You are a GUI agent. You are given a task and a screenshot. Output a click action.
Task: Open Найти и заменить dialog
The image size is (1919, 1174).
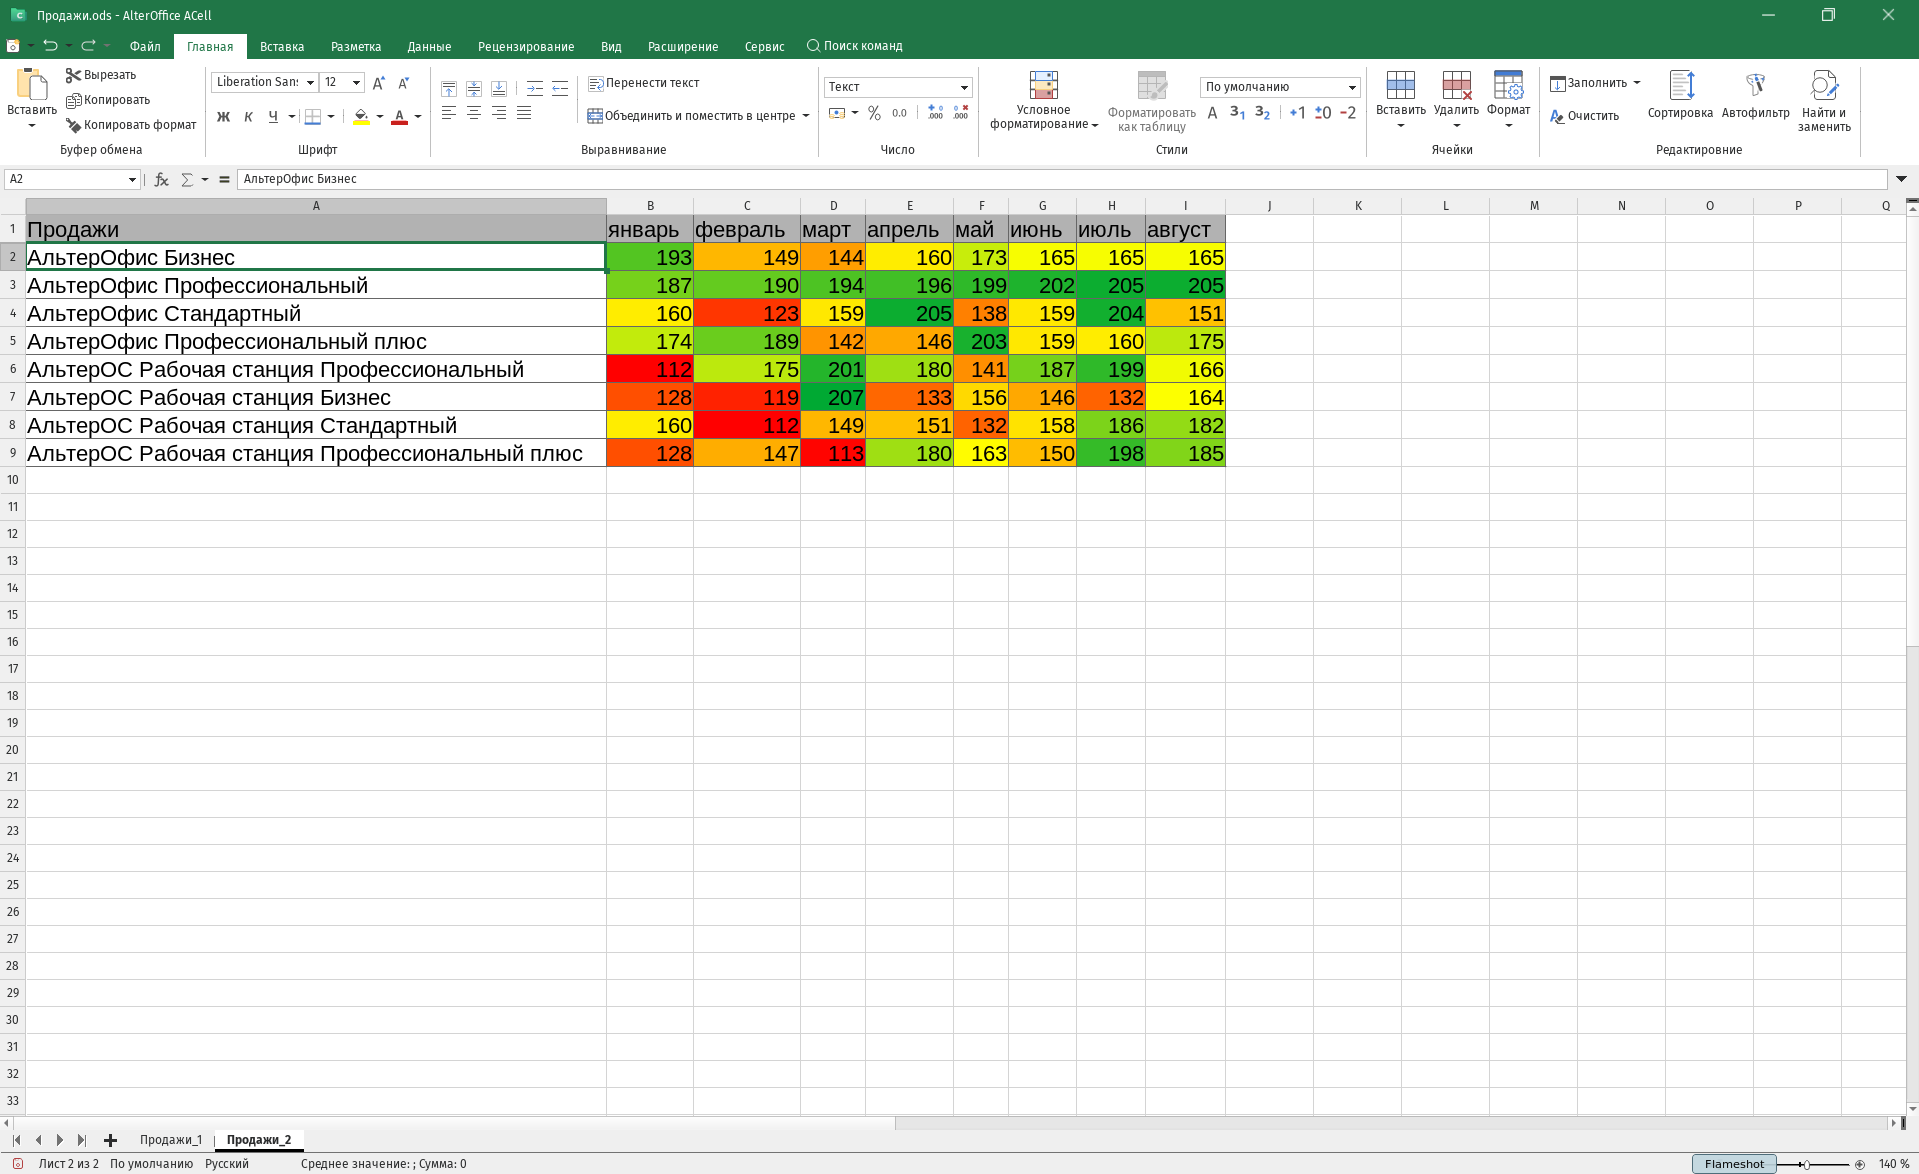coord(1824,101)
